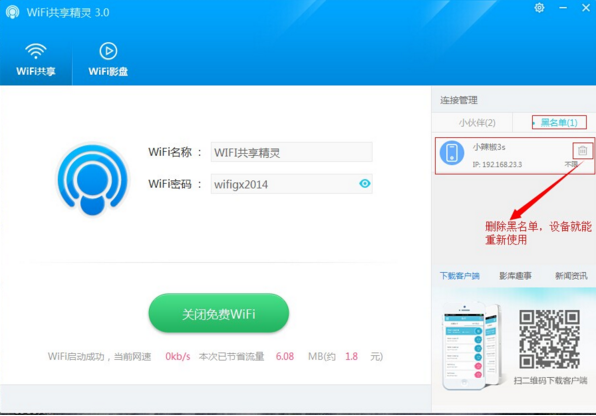Screen dimensions: 596x416
Task: Click 关闭免费WiFi button
Action: (219, 313)
